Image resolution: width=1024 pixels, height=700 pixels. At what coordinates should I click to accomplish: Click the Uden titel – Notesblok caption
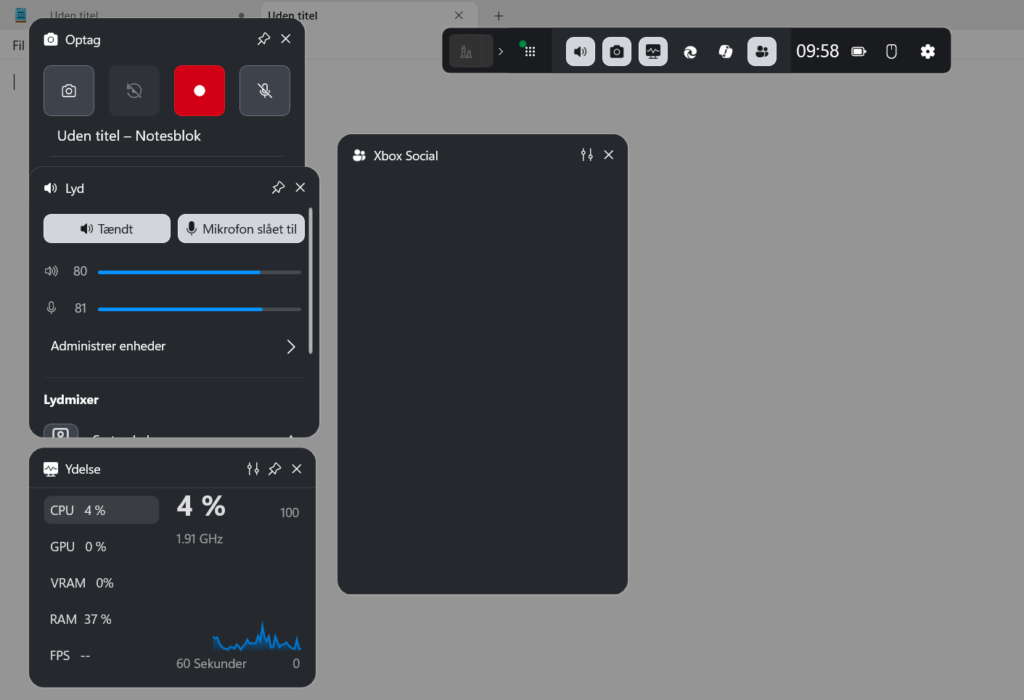pyautogui.click(x=129, y=136)
